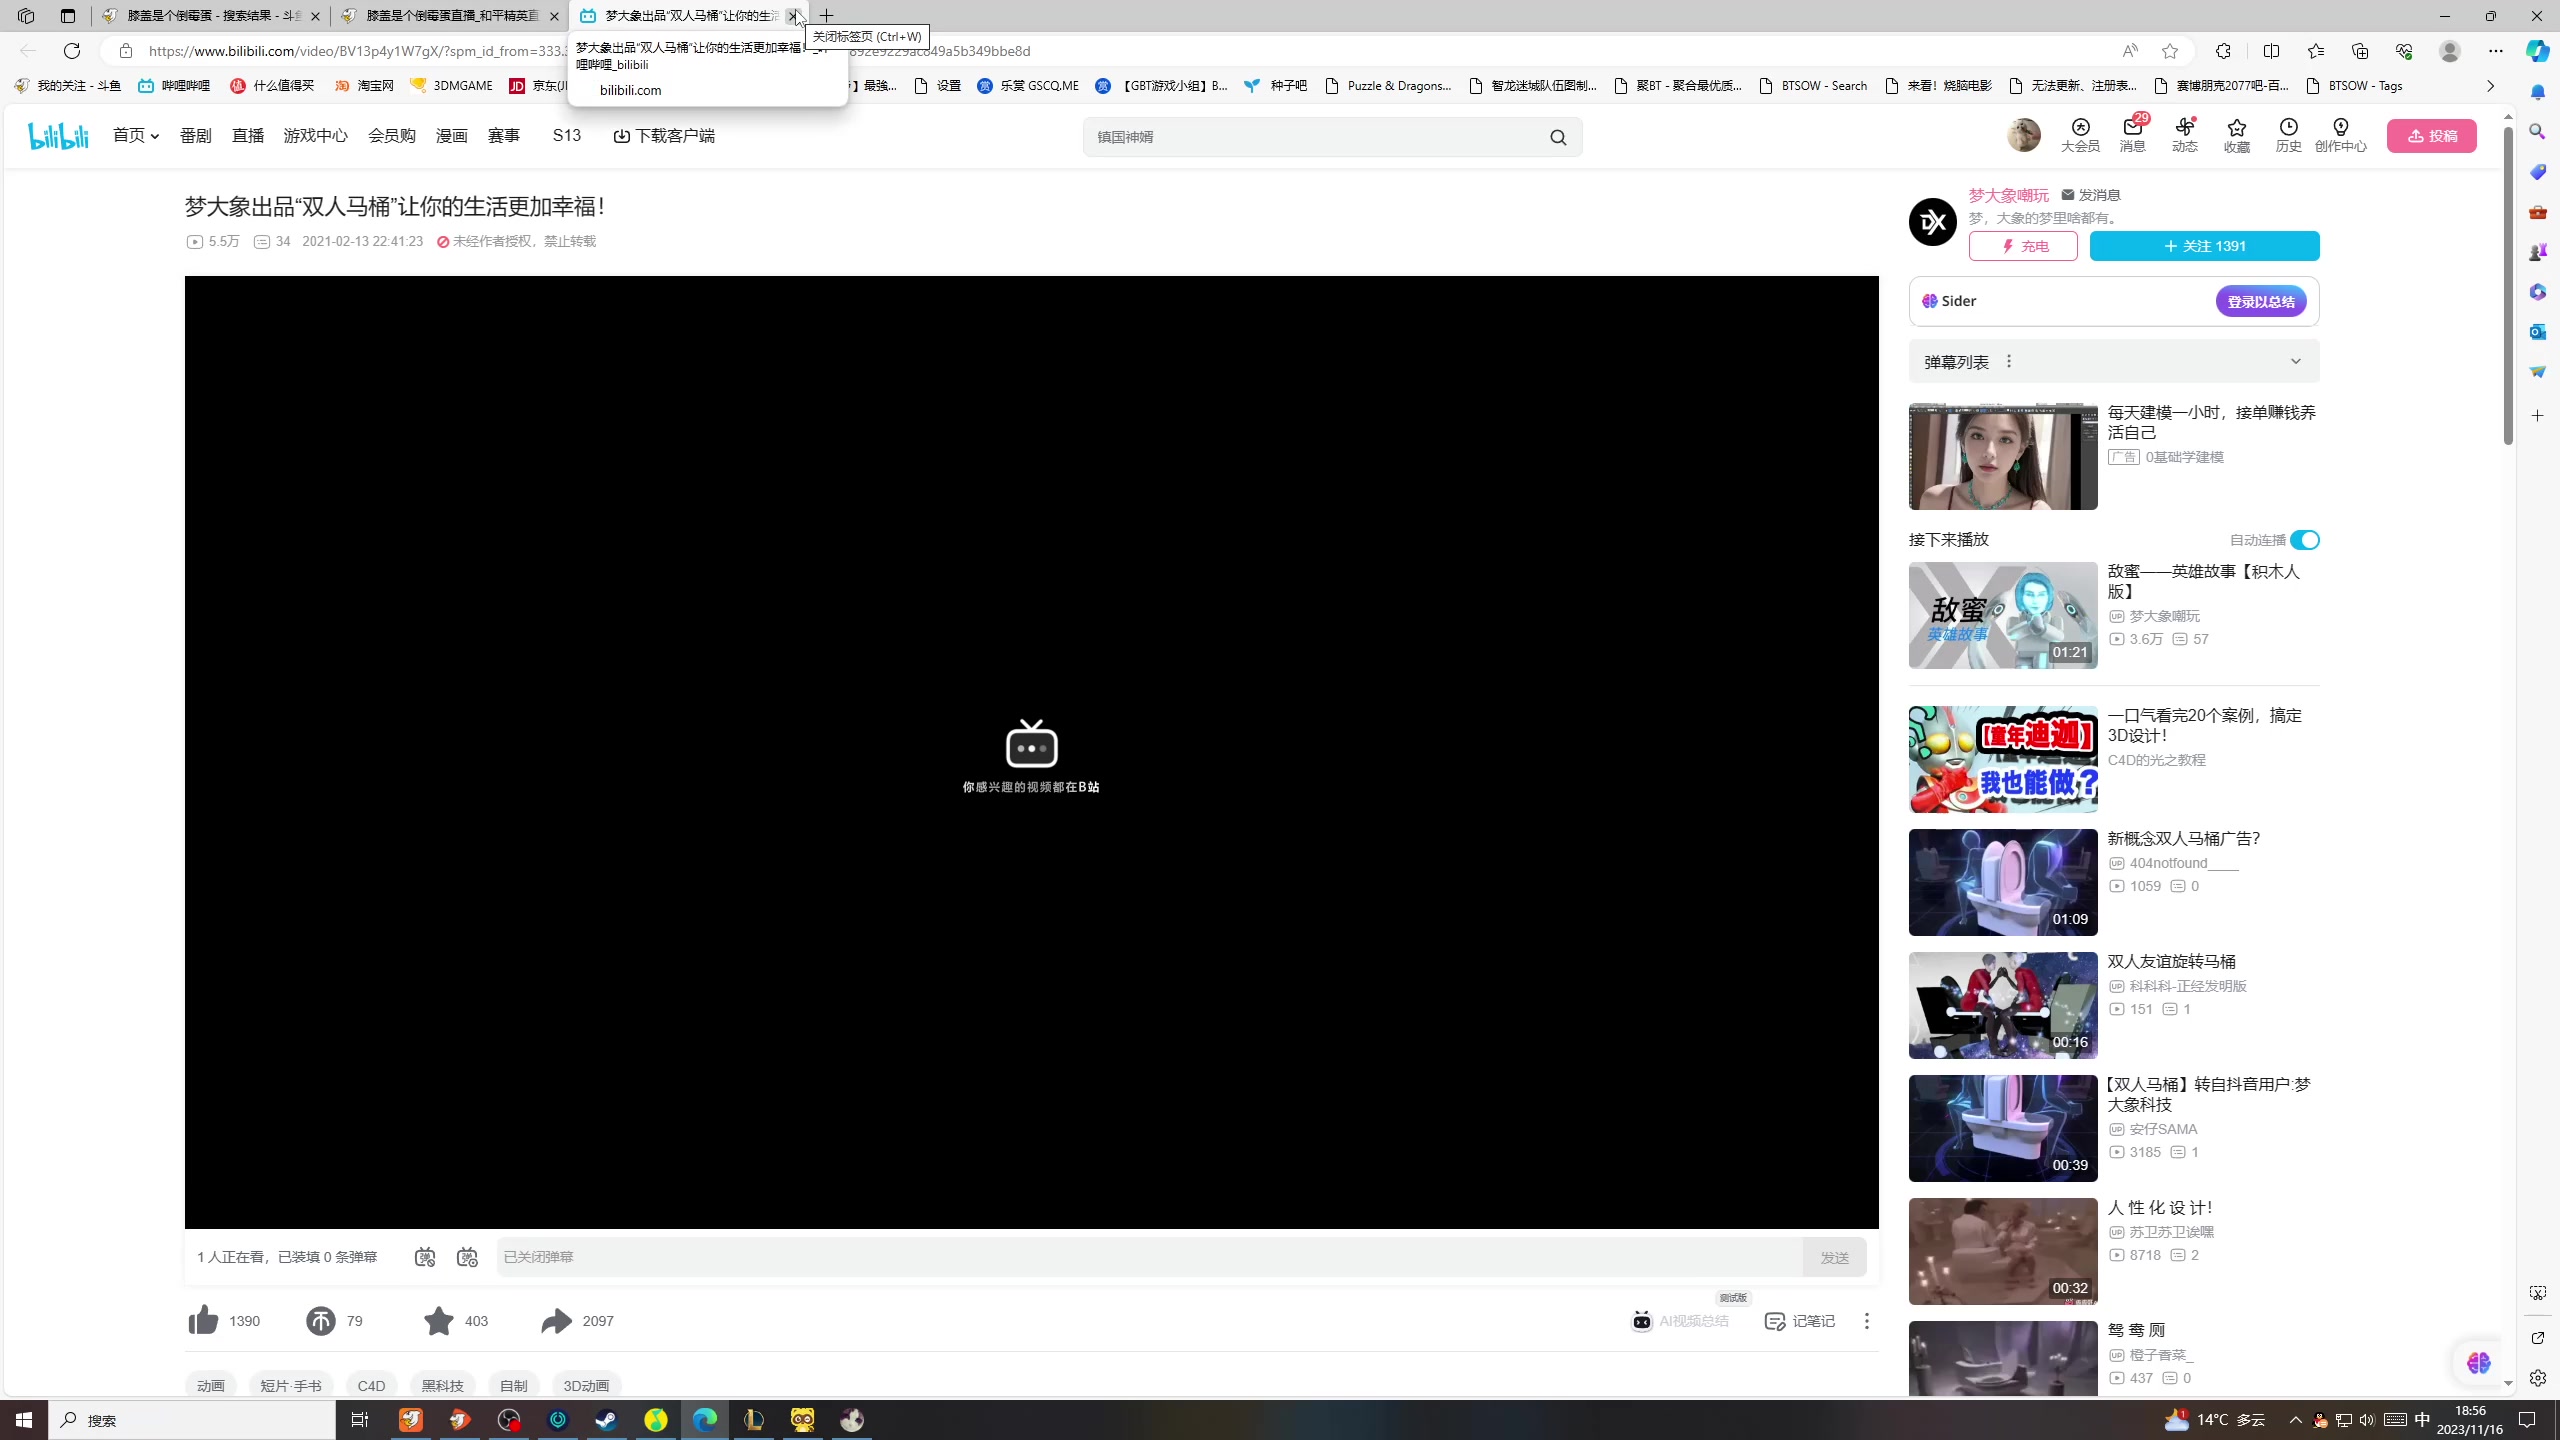Click the like thumbs-up icon
This screenshot has height=1440, width=2560.
[x=203, y=1320]
